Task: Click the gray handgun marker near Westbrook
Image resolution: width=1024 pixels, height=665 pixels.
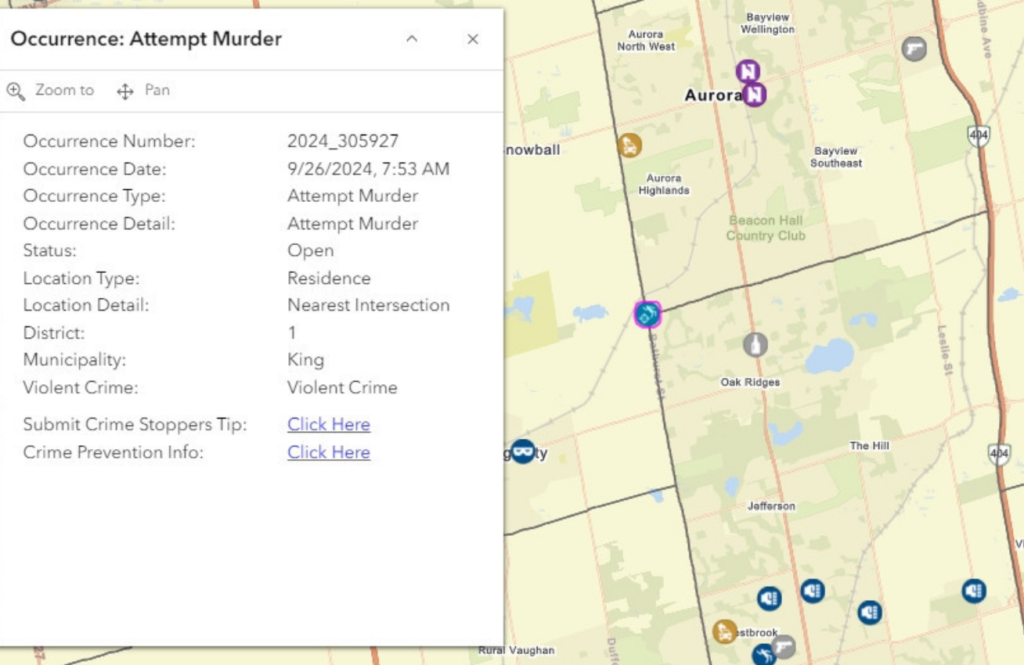Action: tap(784, 646)
